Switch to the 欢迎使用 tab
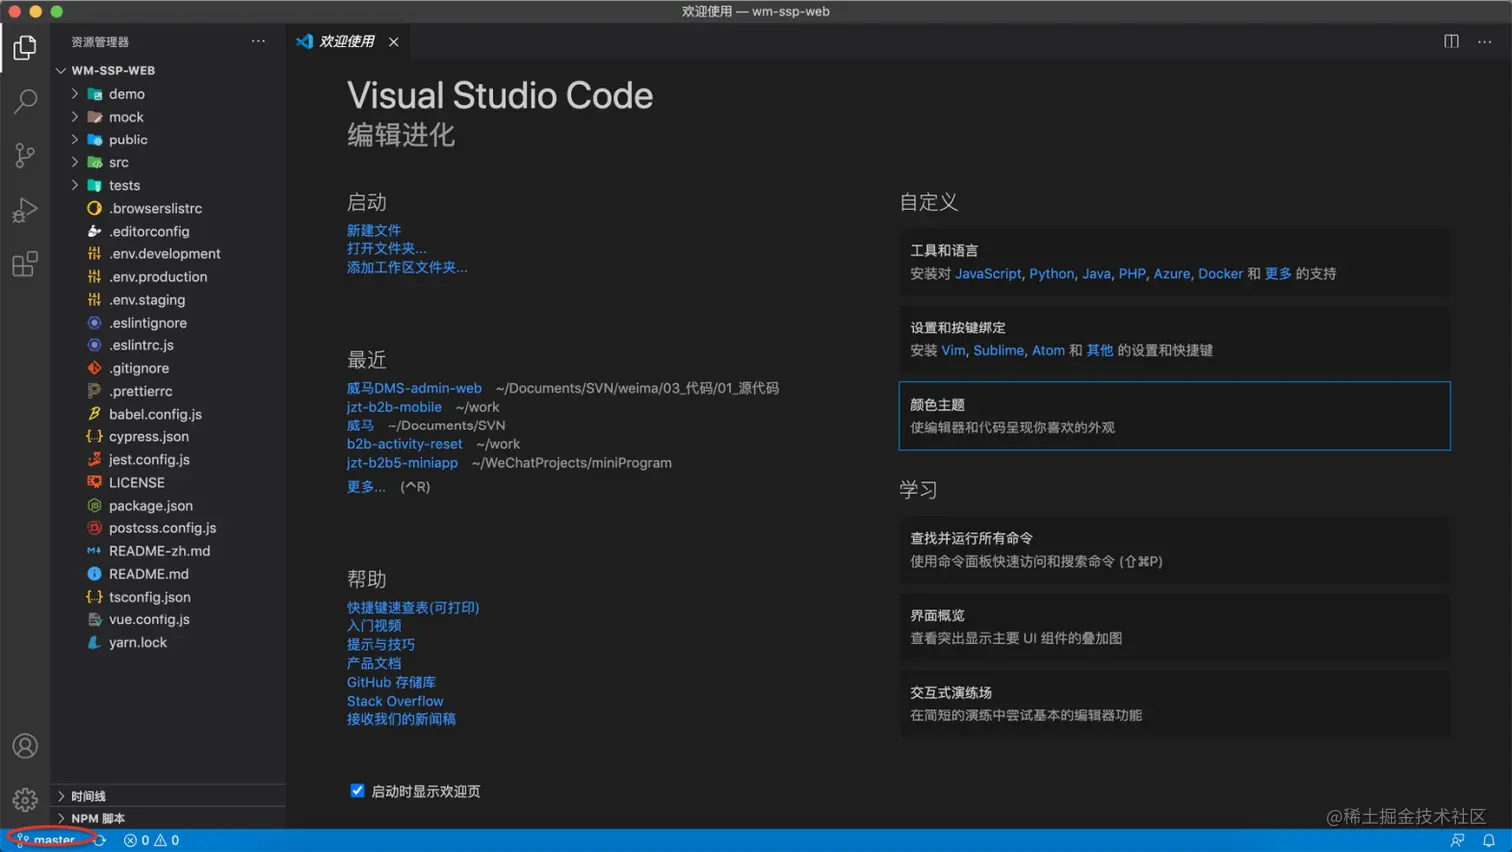Screen dimensions: 1512x852 pyautogui.click(x=346, y=41)
